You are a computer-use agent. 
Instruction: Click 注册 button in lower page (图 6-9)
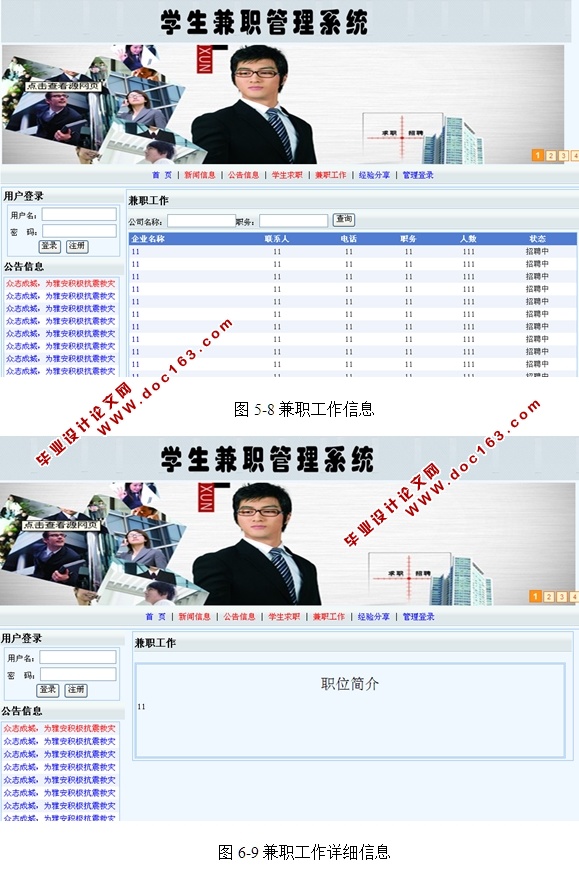[76, 690]
